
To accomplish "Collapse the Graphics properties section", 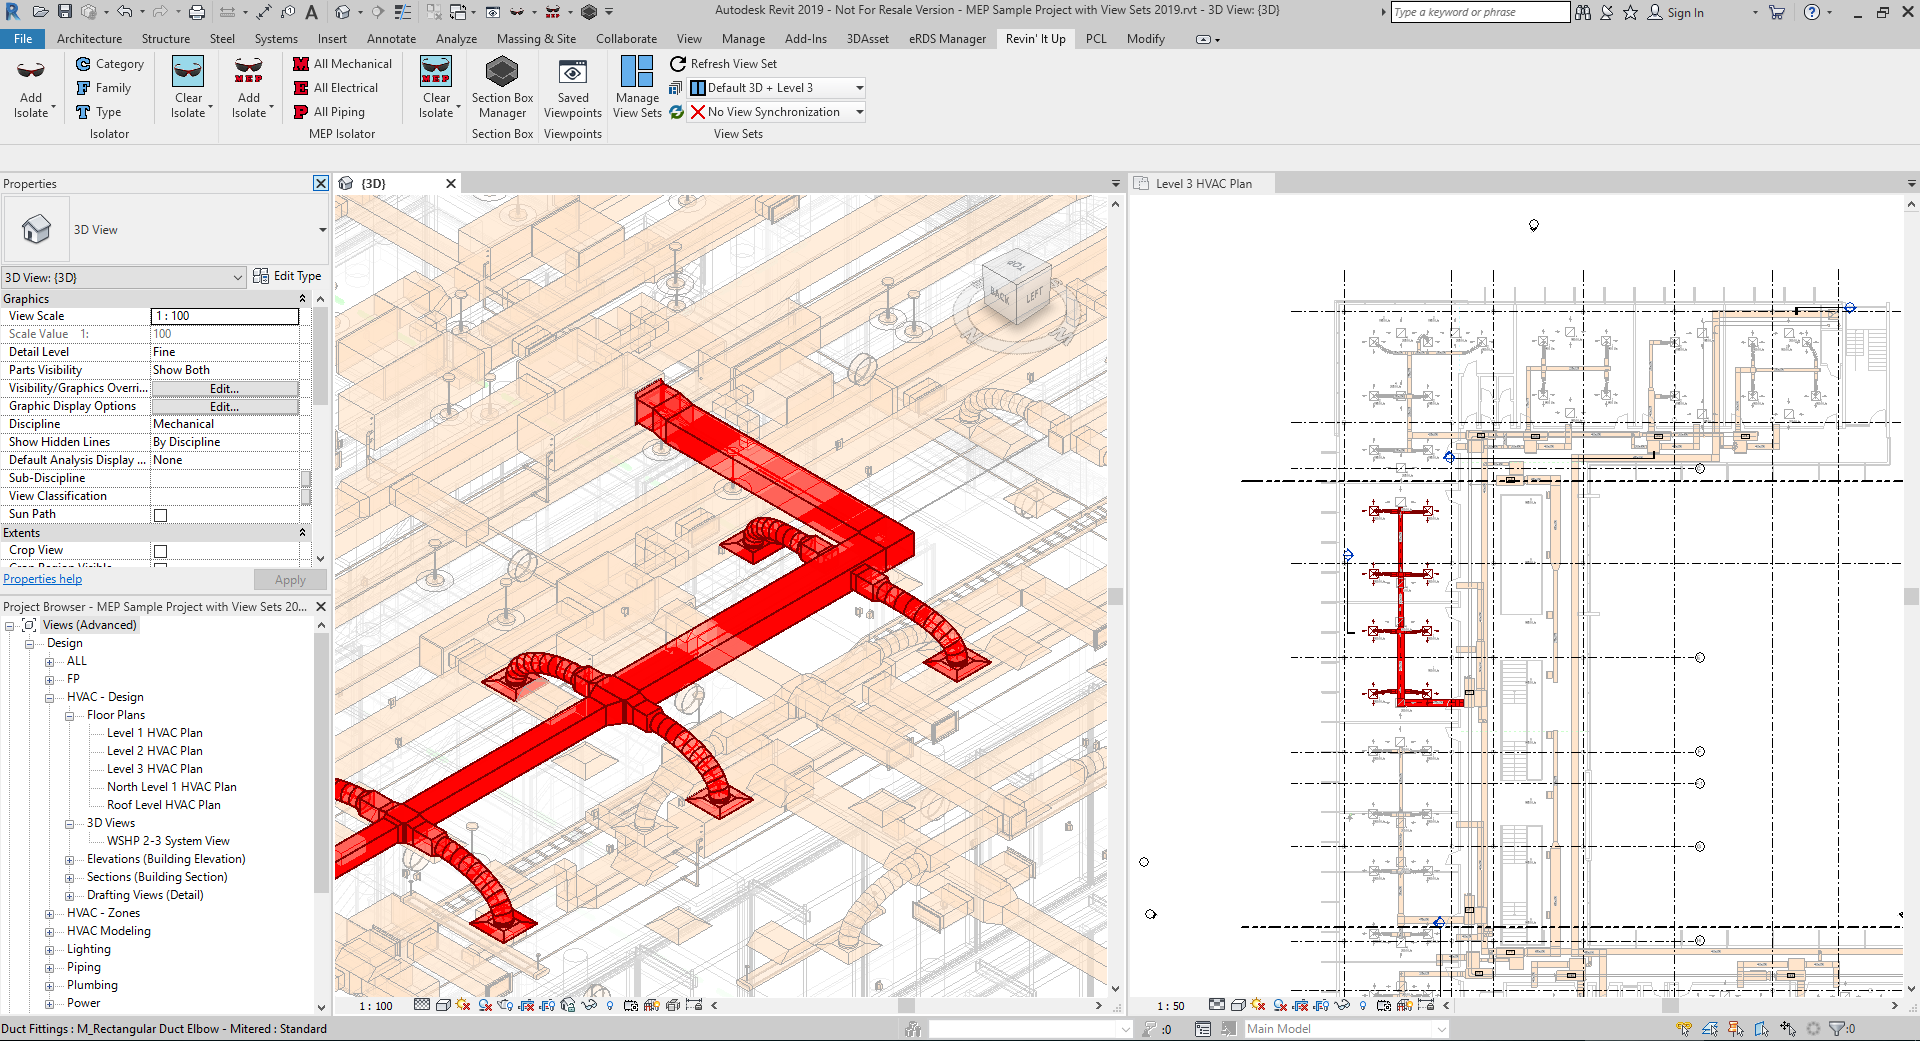I will (302, 299).
